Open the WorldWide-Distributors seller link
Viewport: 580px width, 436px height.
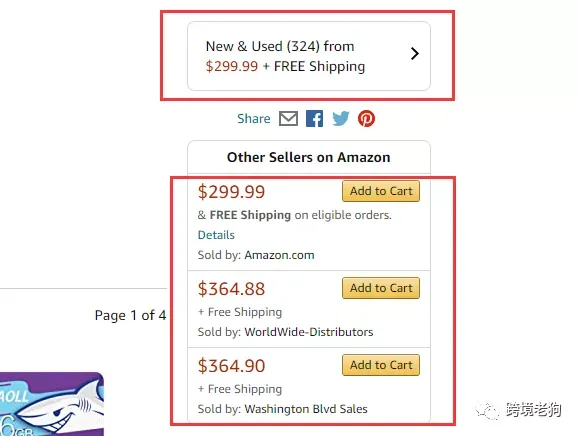click(x=309, y=332)
